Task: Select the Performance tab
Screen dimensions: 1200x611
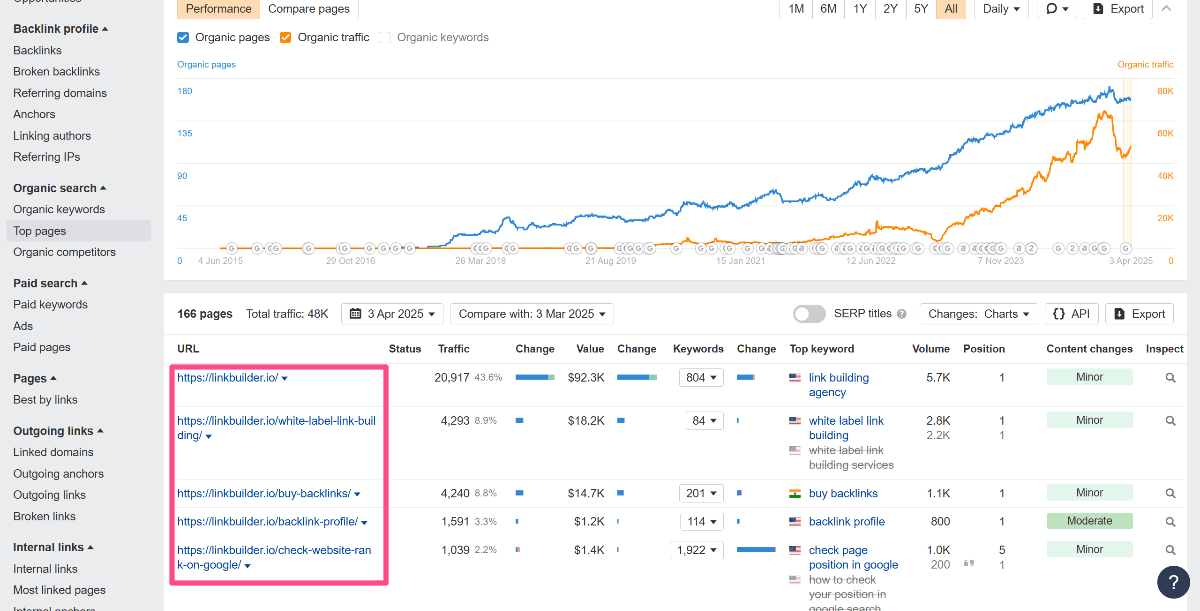Action: click(x=219, y=9)
